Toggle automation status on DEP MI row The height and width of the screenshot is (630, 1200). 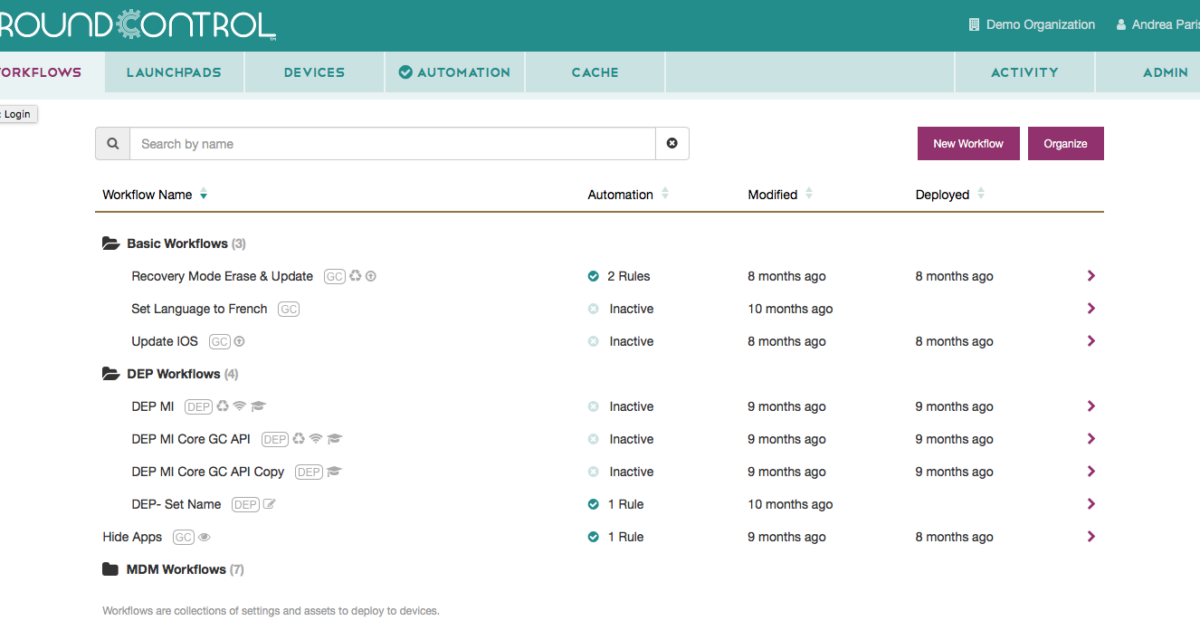593,406
